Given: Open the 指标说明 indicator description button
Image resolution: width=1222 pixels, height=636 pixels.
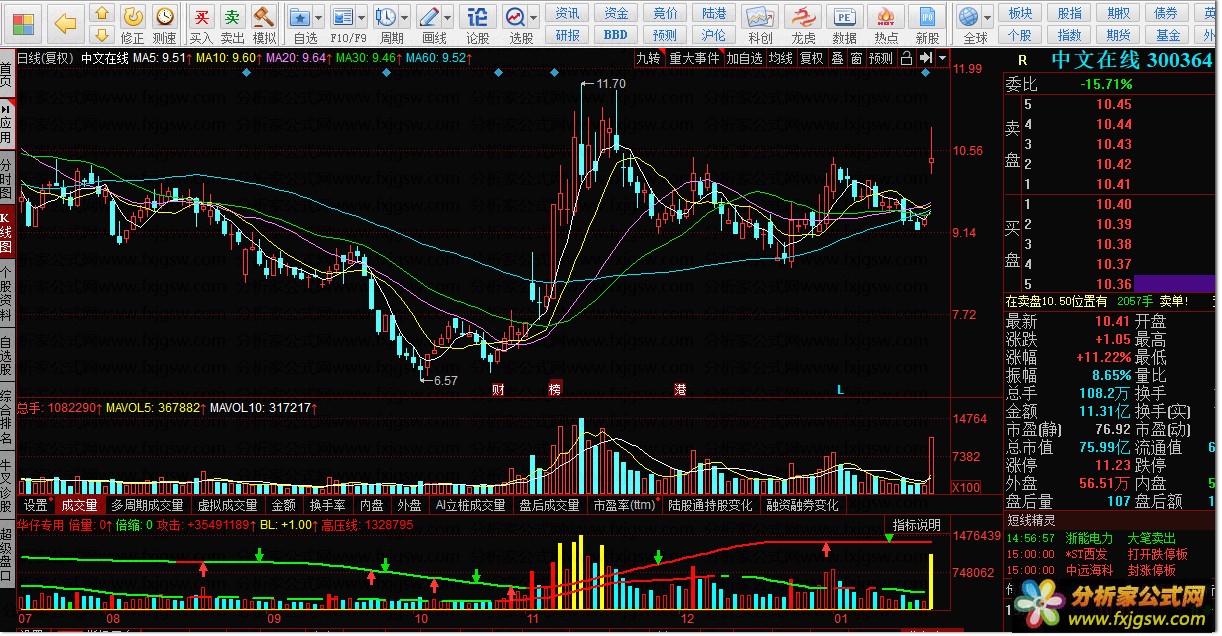Looking at the screenshot, I should pyautogui.click(x=916, y=524).
